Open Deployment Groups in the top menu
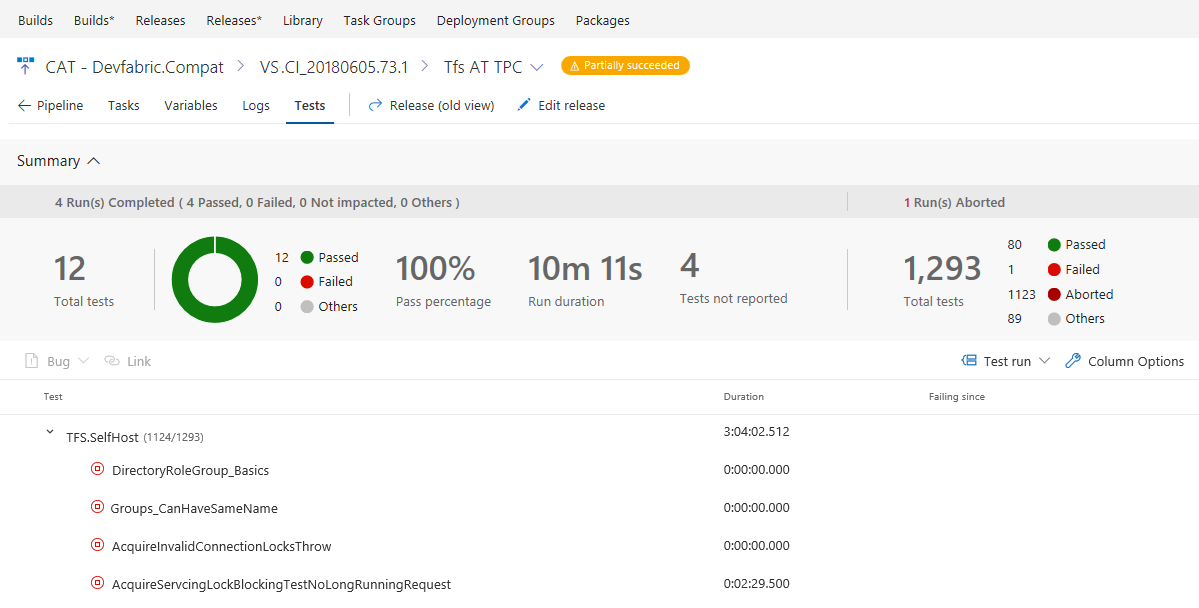The width and height of the screenshot is (1199, 608). 496,20
